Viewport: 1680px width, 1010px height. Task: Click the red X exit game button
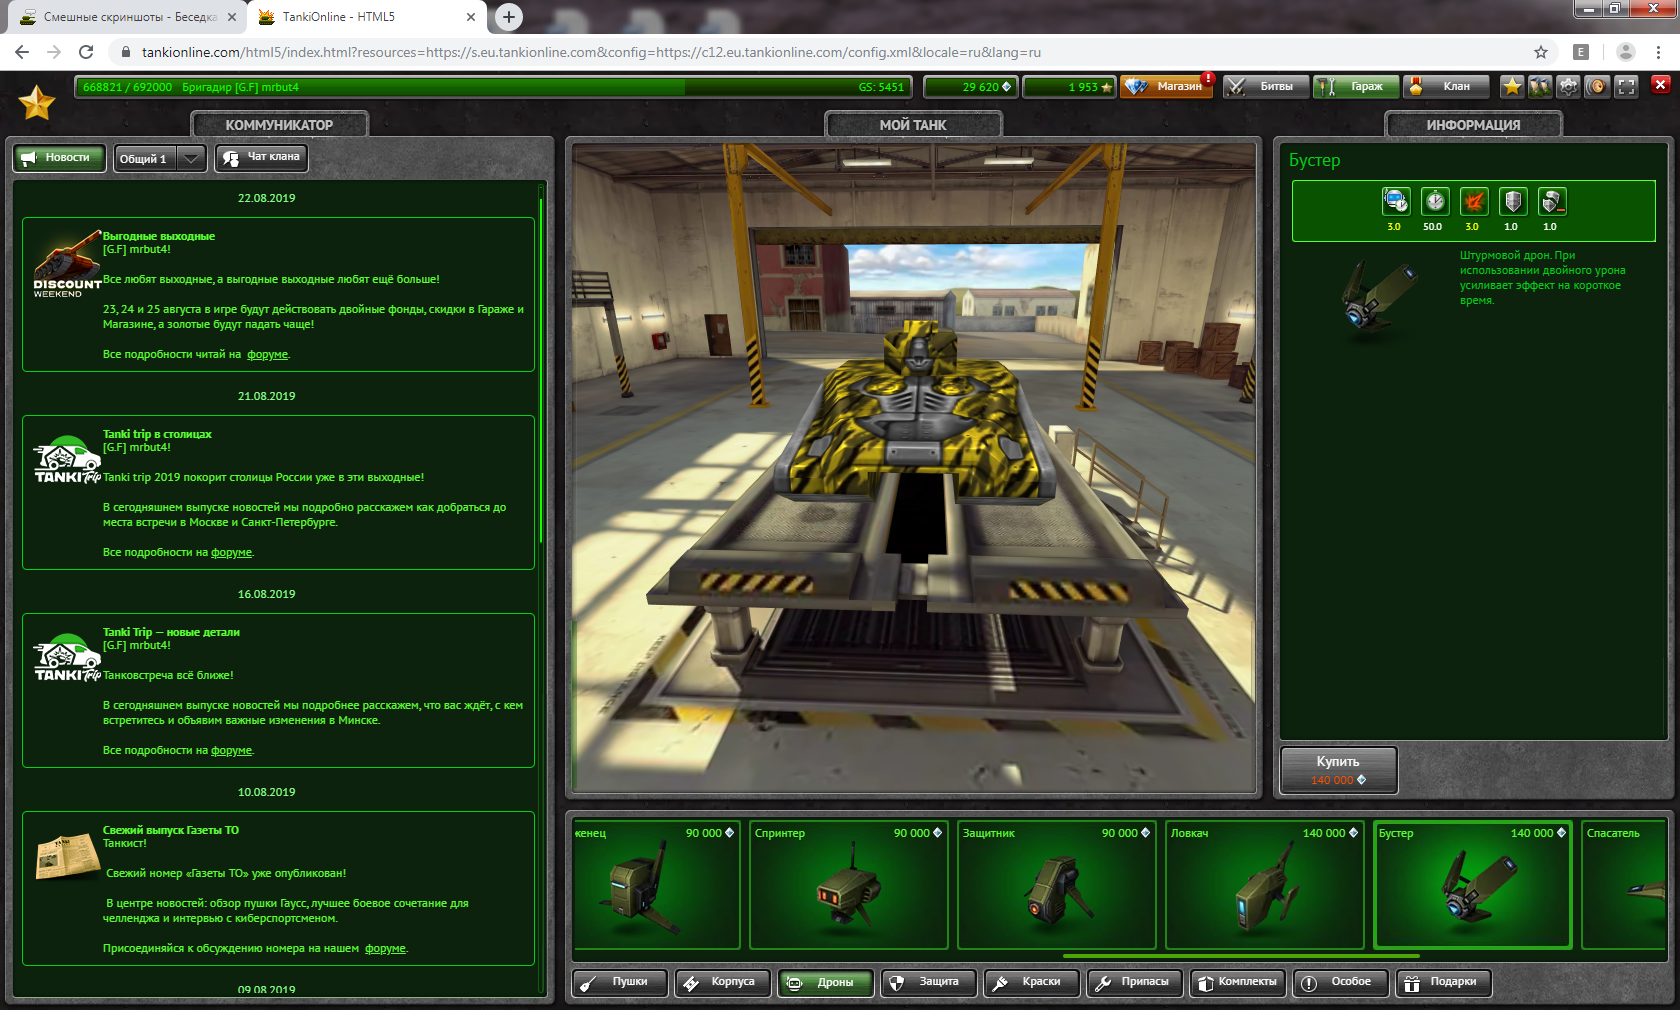coord(1661,85)
